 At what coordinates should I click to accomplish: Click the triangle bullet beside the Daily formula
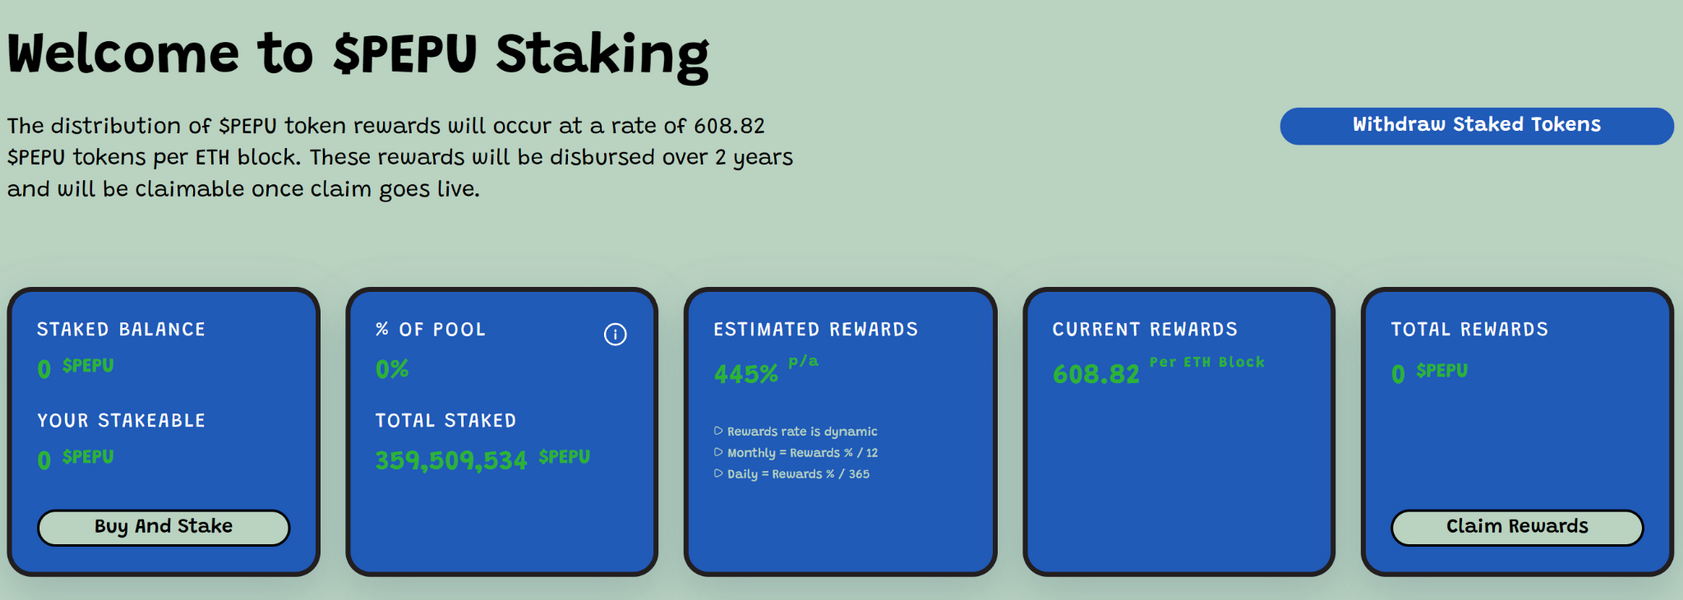coord(718,474)
